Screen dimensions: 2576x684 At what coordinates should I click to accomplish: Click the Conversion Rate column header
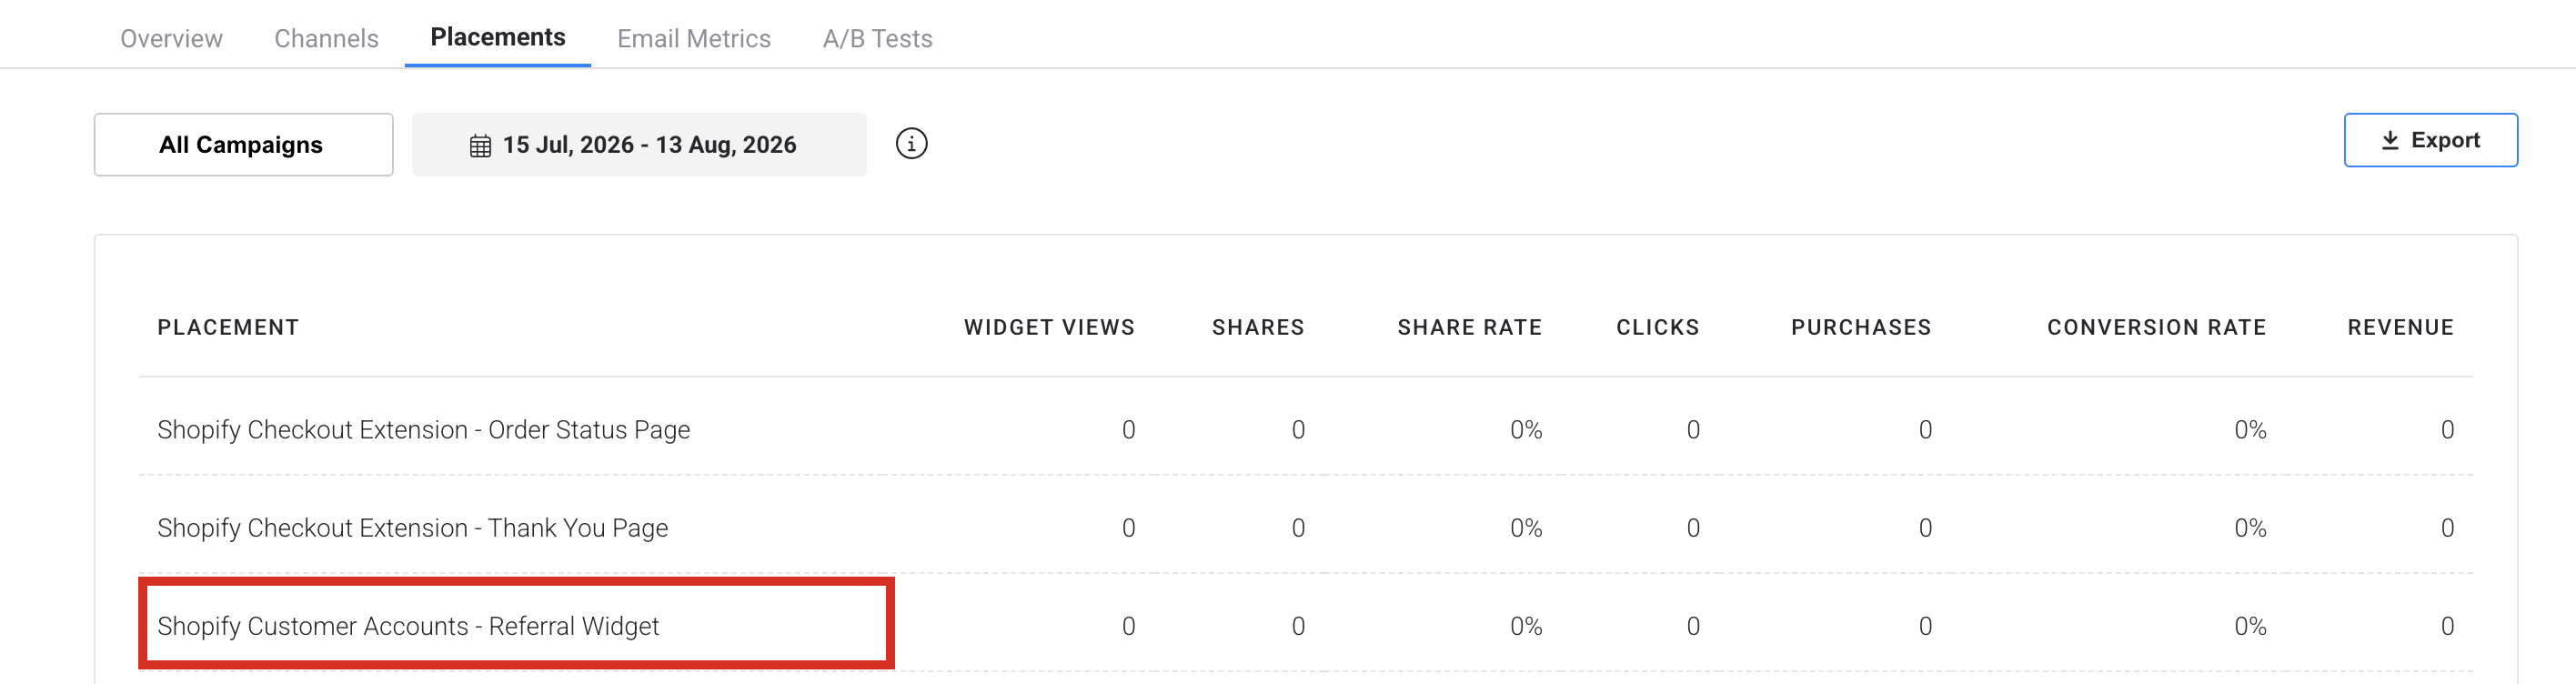(x=2156, y=327)
